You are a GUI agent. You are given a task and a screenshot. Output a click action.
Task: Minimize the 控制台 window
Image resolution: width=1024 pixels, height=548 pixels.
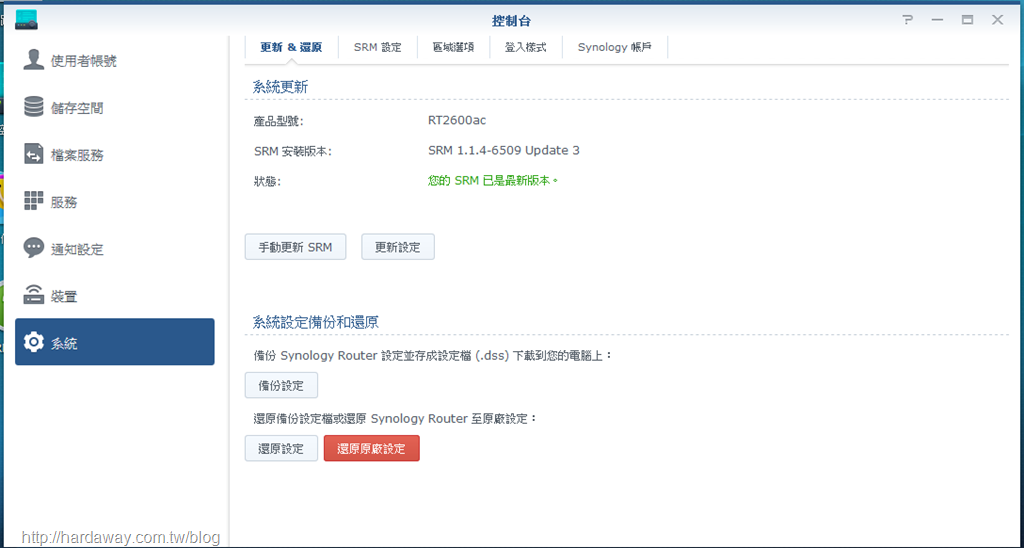(937, 20)
